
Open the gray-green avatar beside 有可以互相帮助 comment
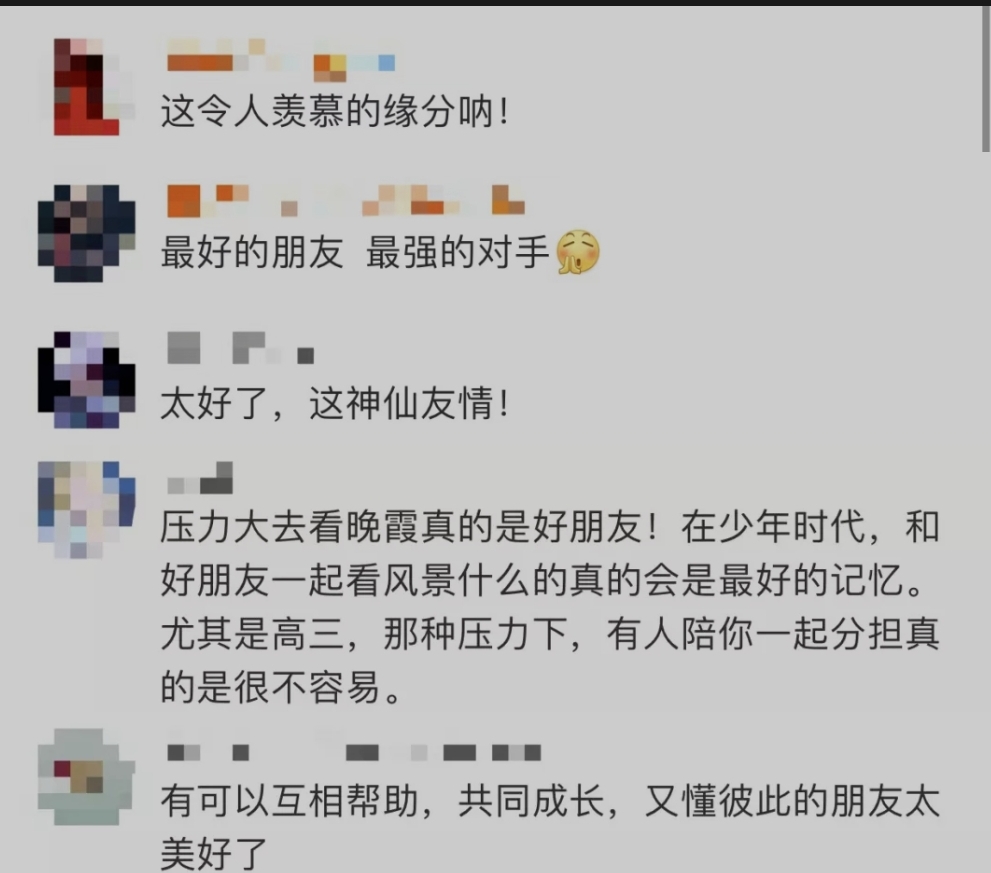(87, 777)
